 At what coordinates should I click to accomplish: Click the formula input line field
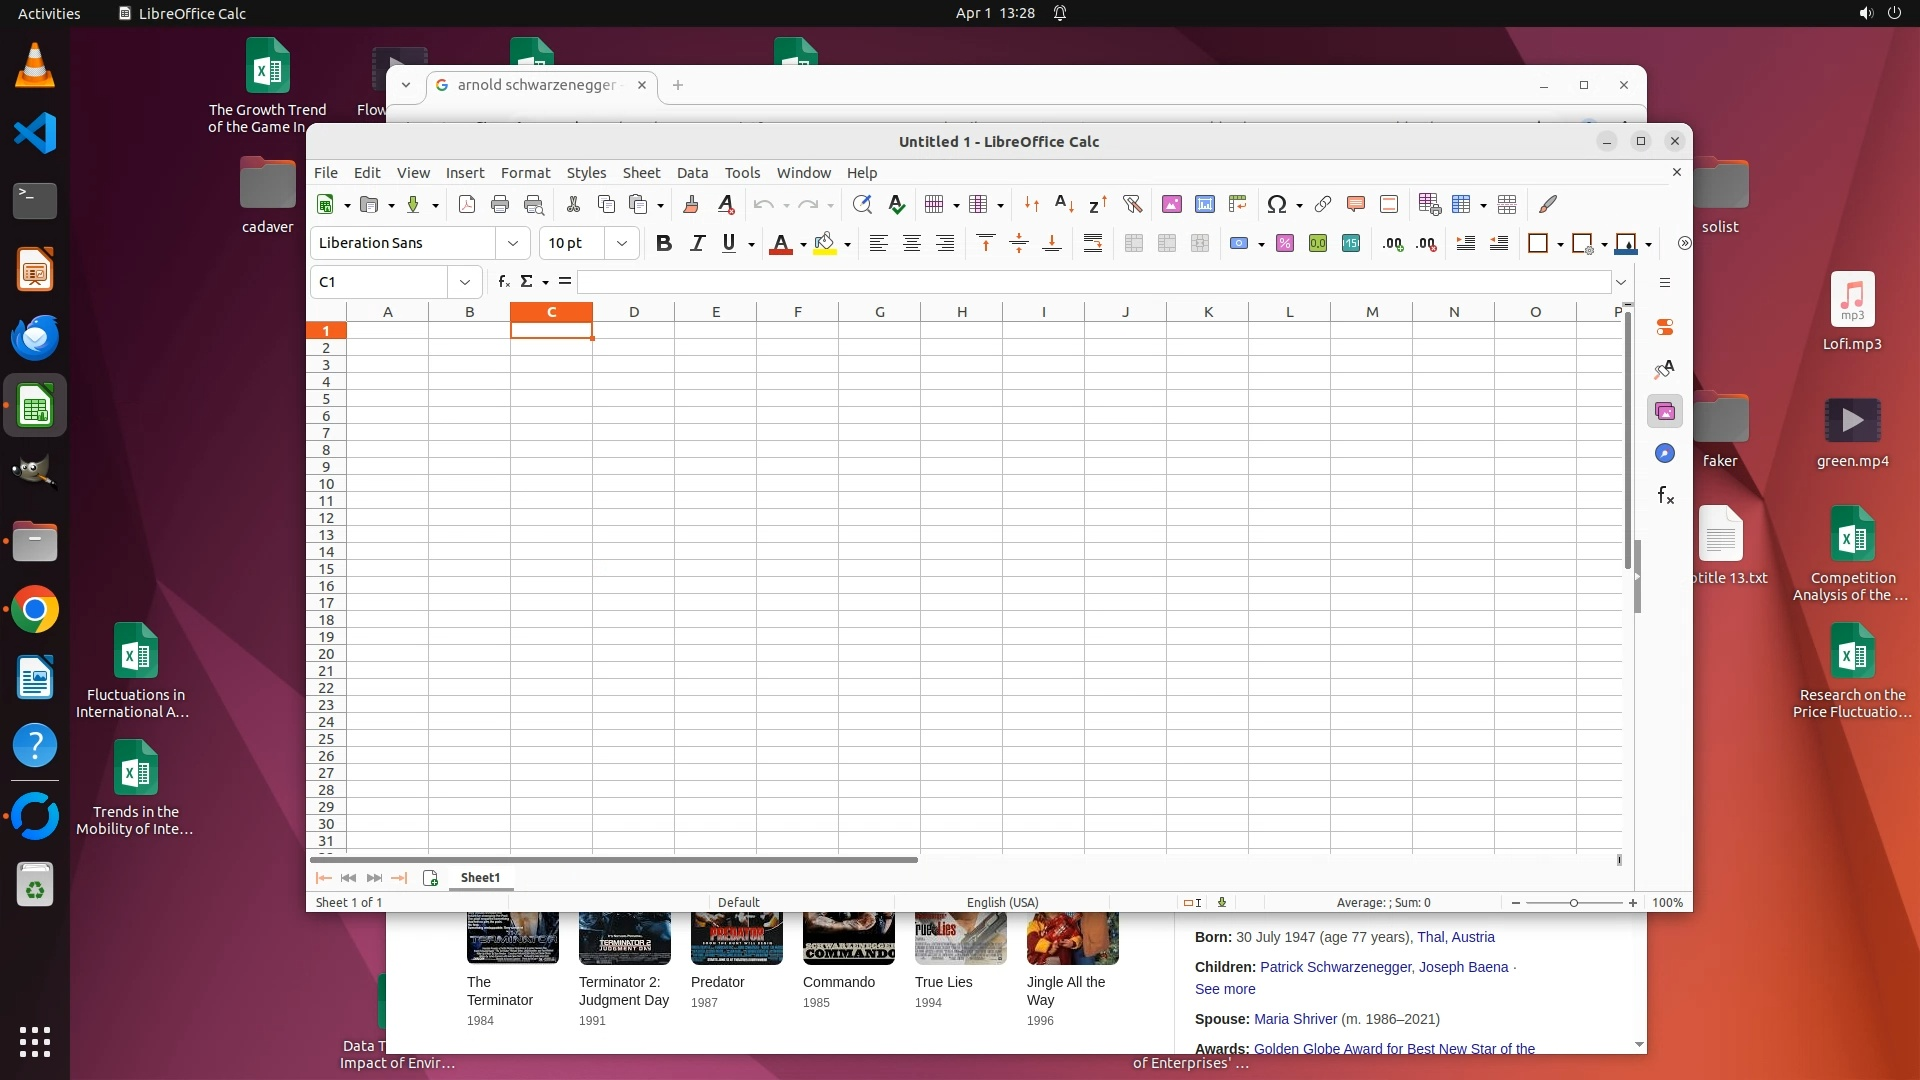(1093, 282)
